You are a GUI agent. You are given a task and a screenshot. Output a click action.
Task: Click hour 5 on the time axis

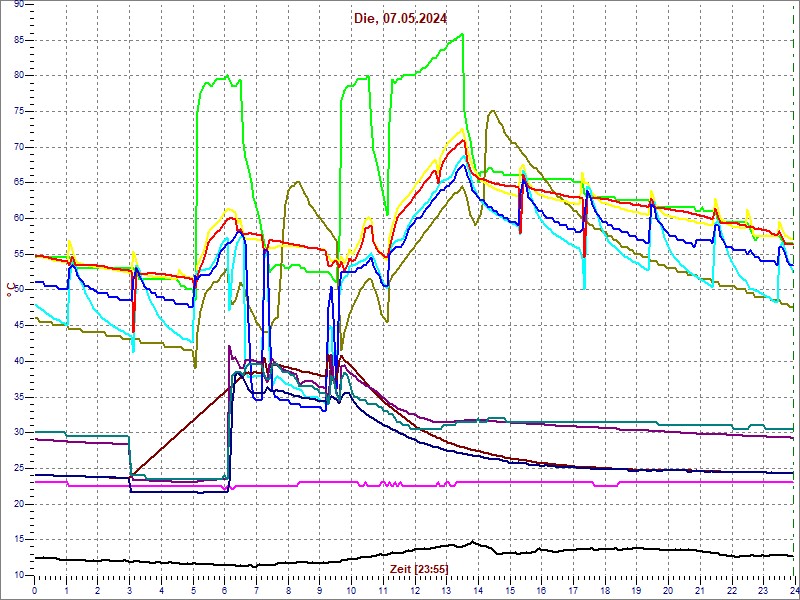[x=193, y=590]
